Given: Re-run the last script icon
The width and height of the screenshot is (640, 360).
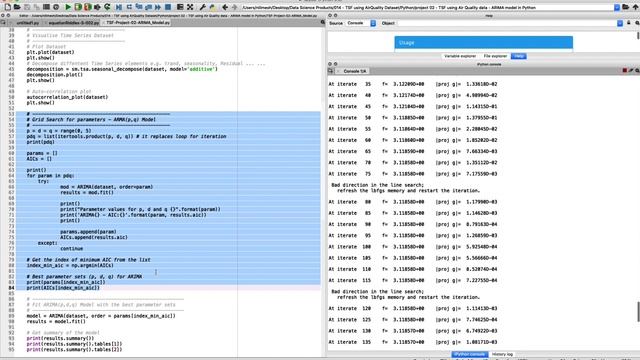Looking at the screenshot, I should click(x=107, y=7).
